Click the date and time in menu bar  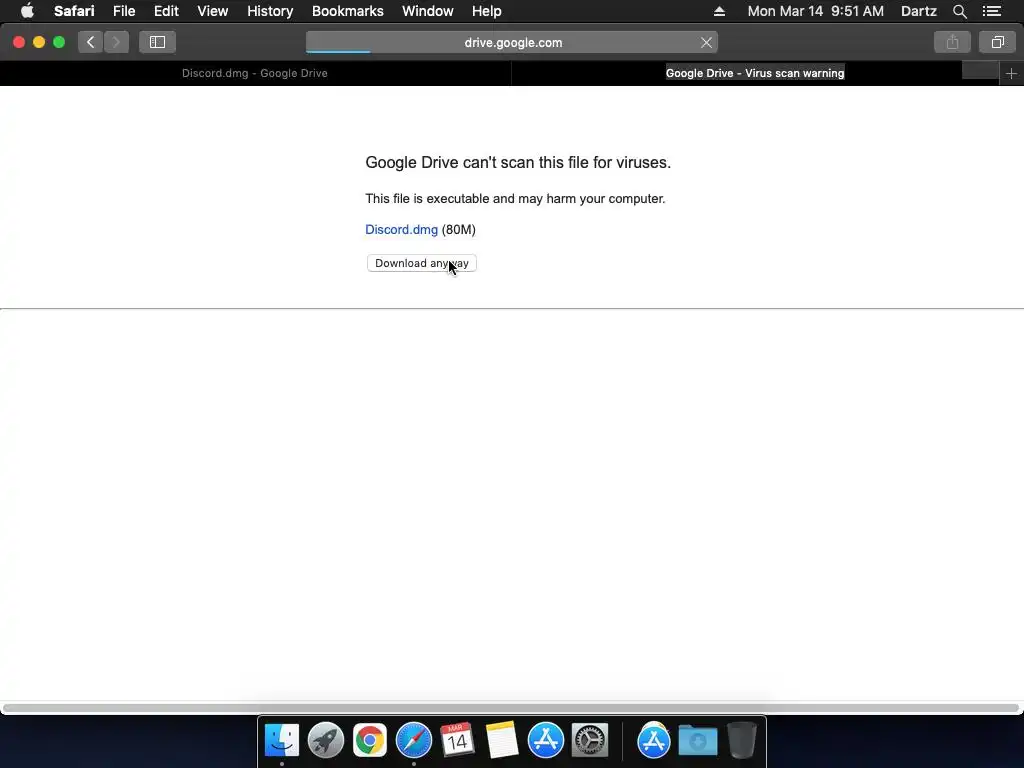[x=816, y=11]
